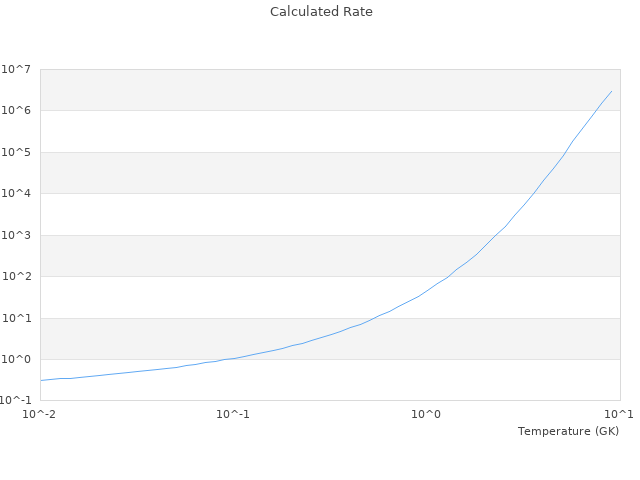The width and height of the screenshot is (640, 480).
Task: Click the 10^0 label on the y-axis
Action: pos(16,360)
